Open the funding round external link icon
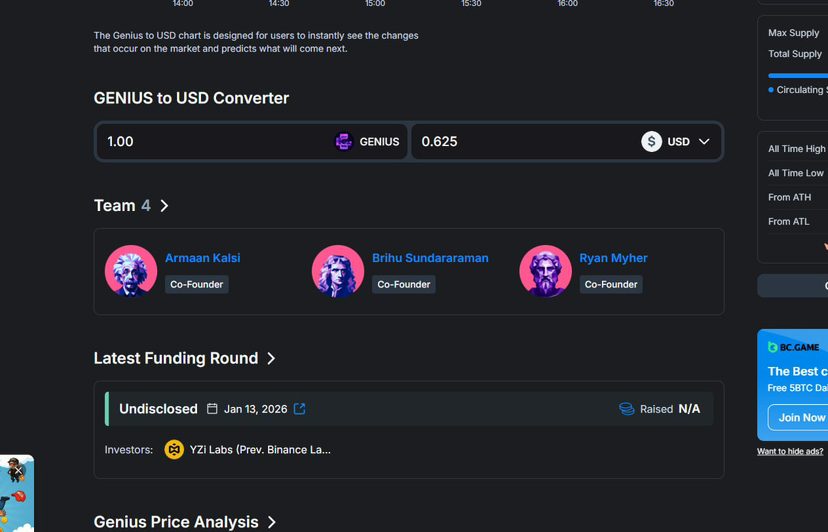Viewport: 828px width, 532px height. [300, 409]
